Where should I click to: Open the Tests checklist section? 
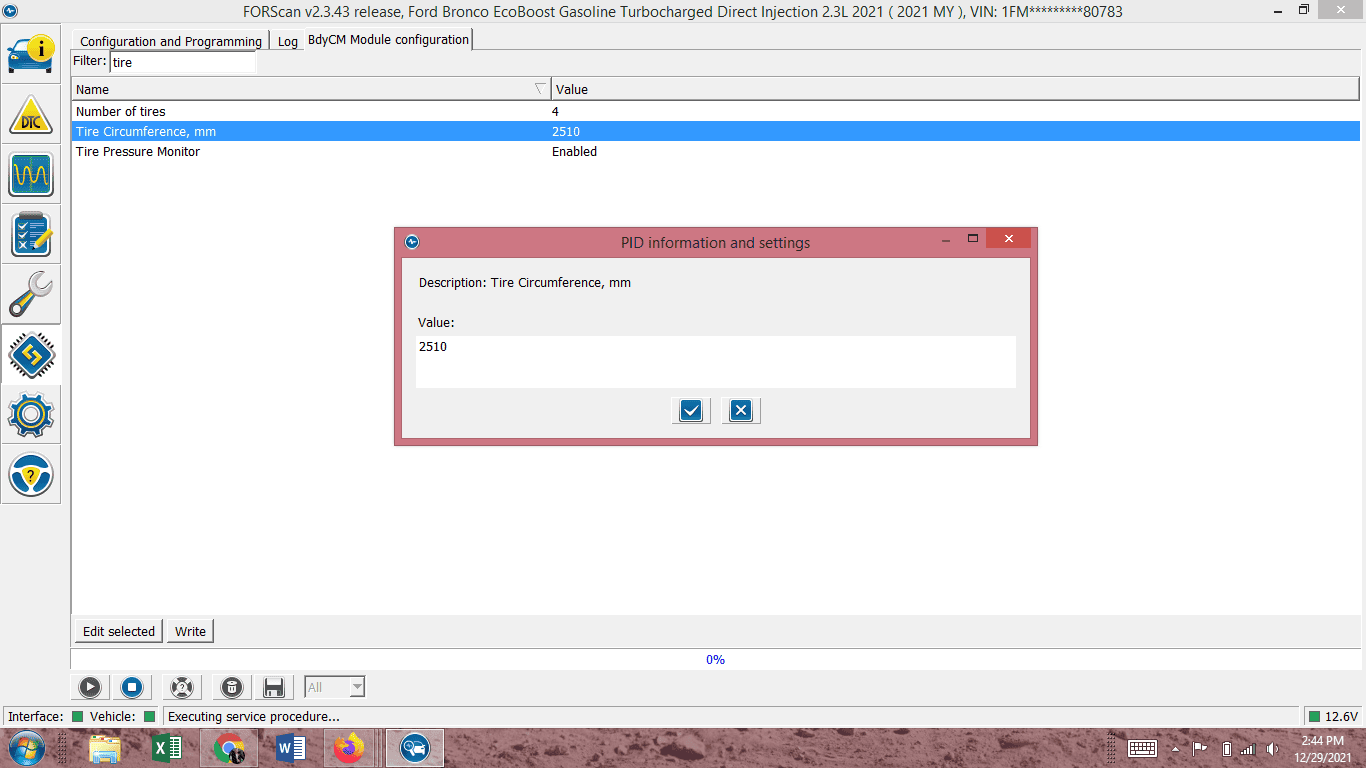31,235
